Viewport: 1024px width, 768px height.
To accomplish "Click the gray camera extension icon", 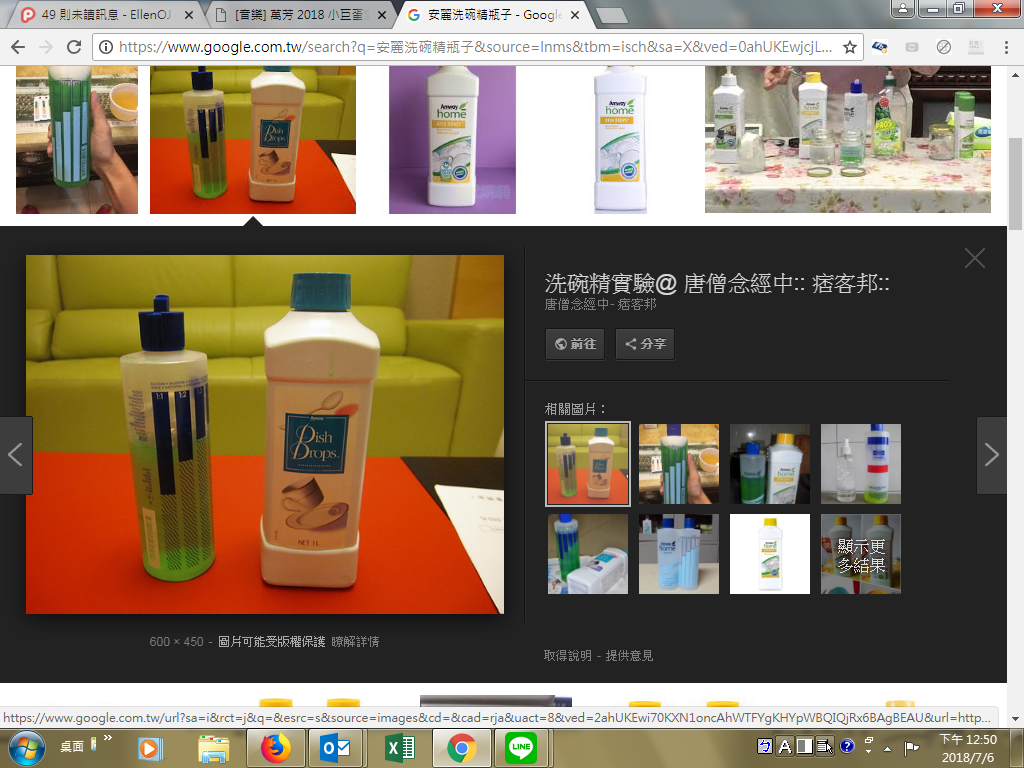I will pyautogui.click(x=912, y=47).
